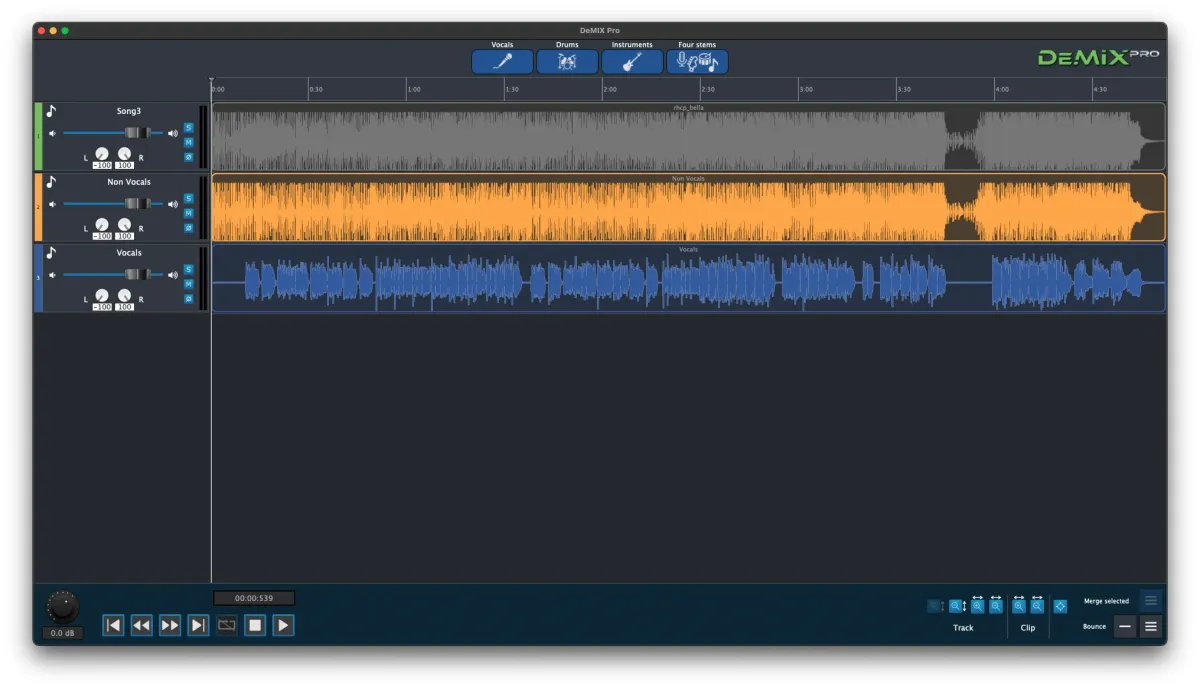Click the Clip zoom in icon
The height and width of the screenshot is (689, 1200).
[1019, 606]
